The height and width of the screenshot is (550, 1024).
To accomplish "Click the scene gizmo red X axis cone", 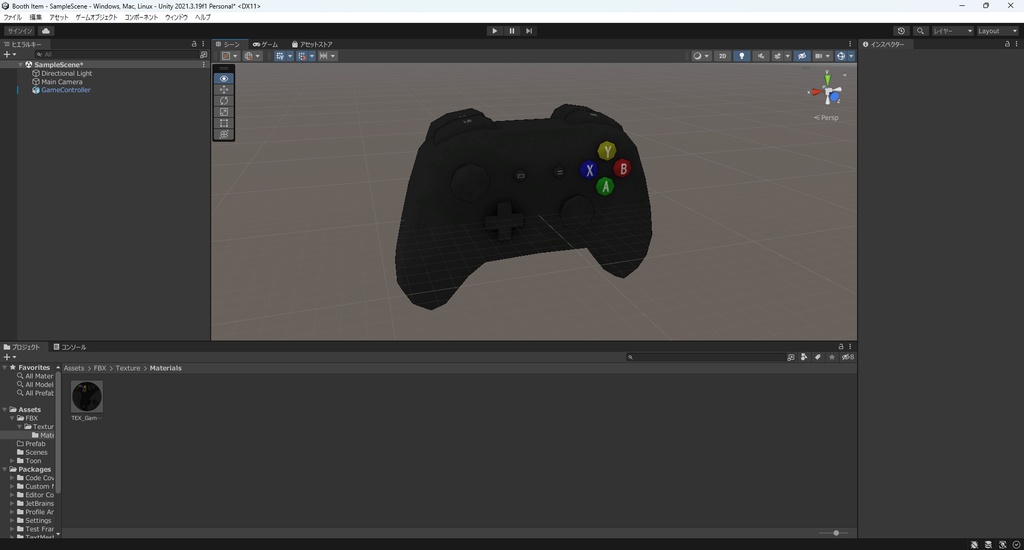I will coord(816,92).
